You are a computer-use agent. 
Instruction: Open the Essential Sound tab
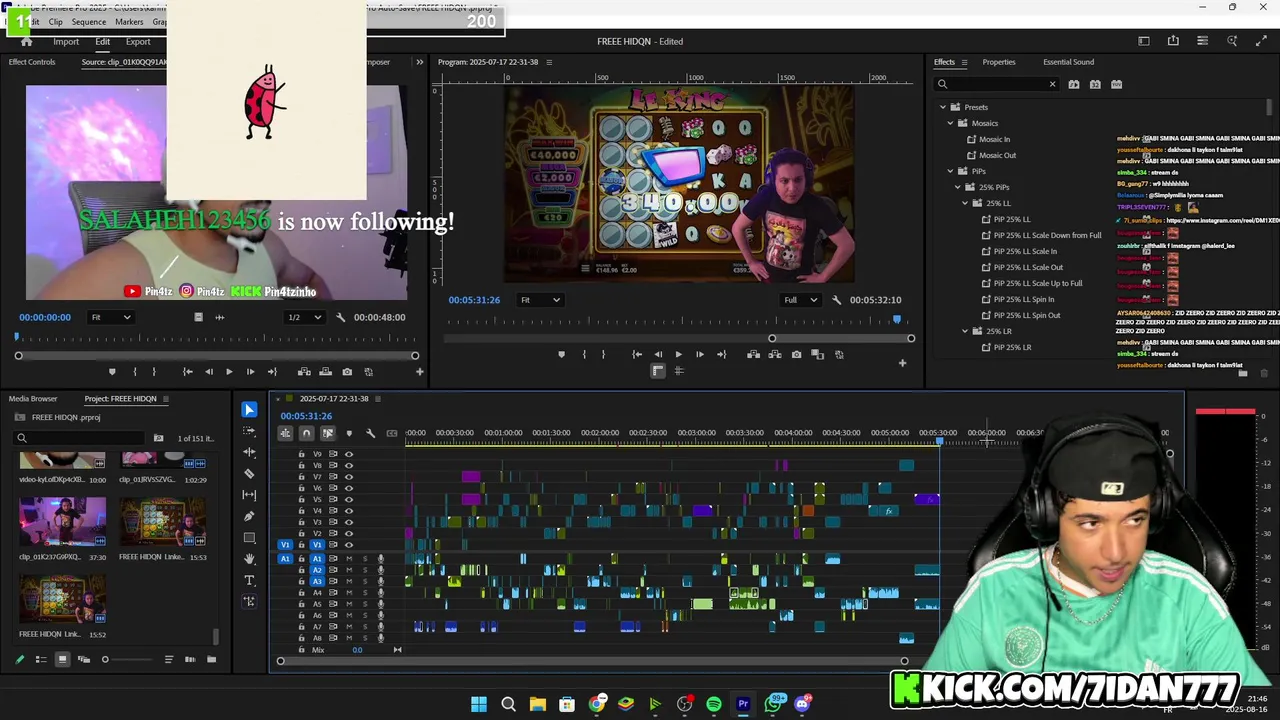pos(1068,62)
